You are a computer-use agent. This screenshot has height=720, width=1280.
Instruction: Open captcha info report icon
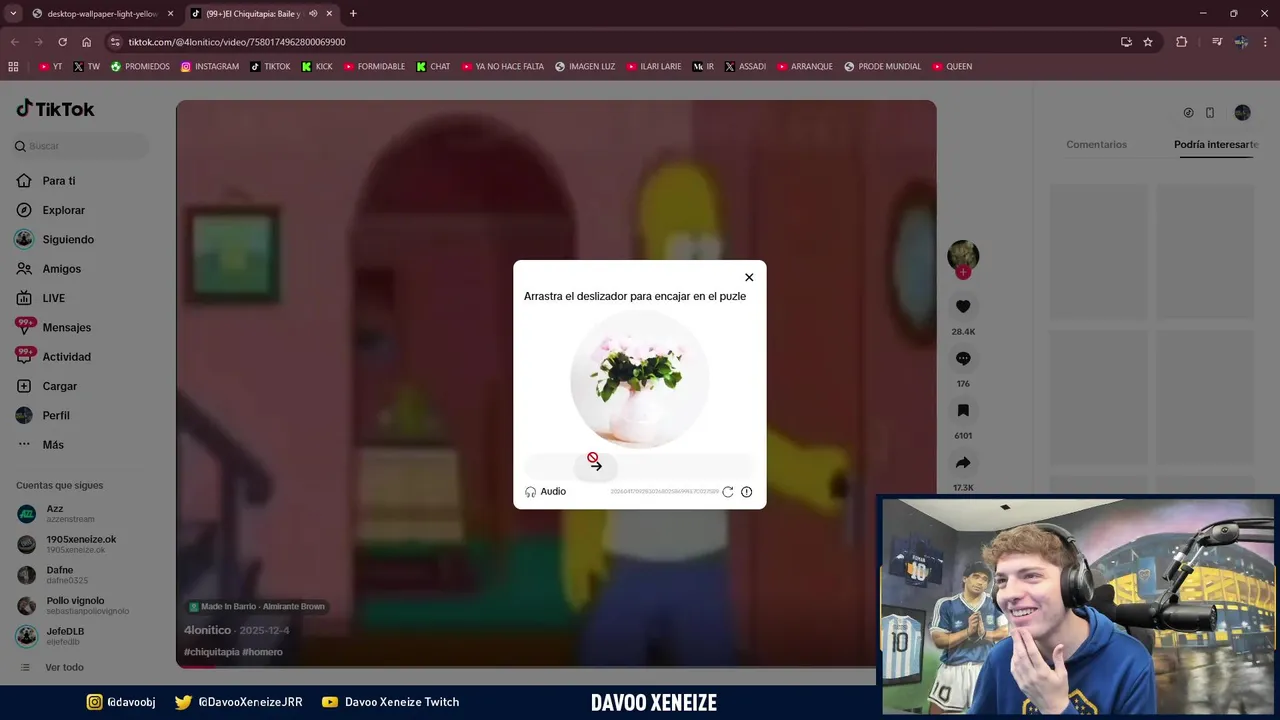tap(746, 492)
